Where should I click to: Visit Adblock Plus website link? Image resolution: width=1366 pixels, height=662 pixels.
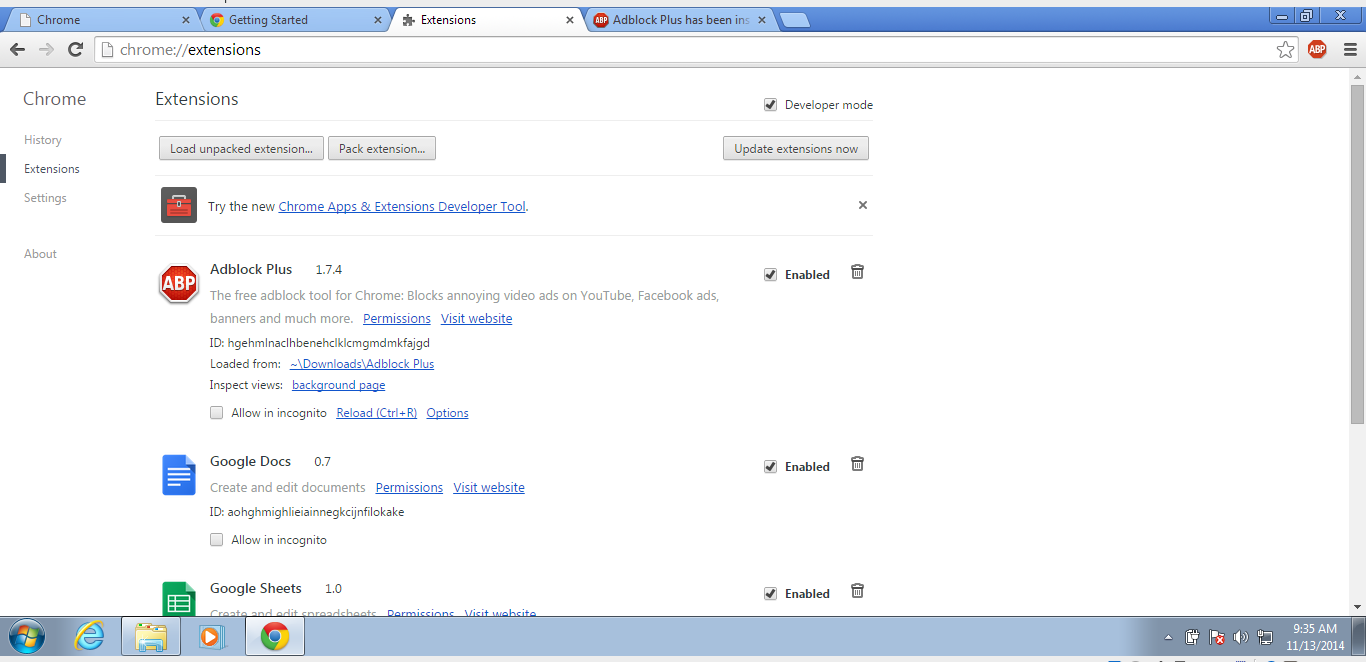click(476, 319)
